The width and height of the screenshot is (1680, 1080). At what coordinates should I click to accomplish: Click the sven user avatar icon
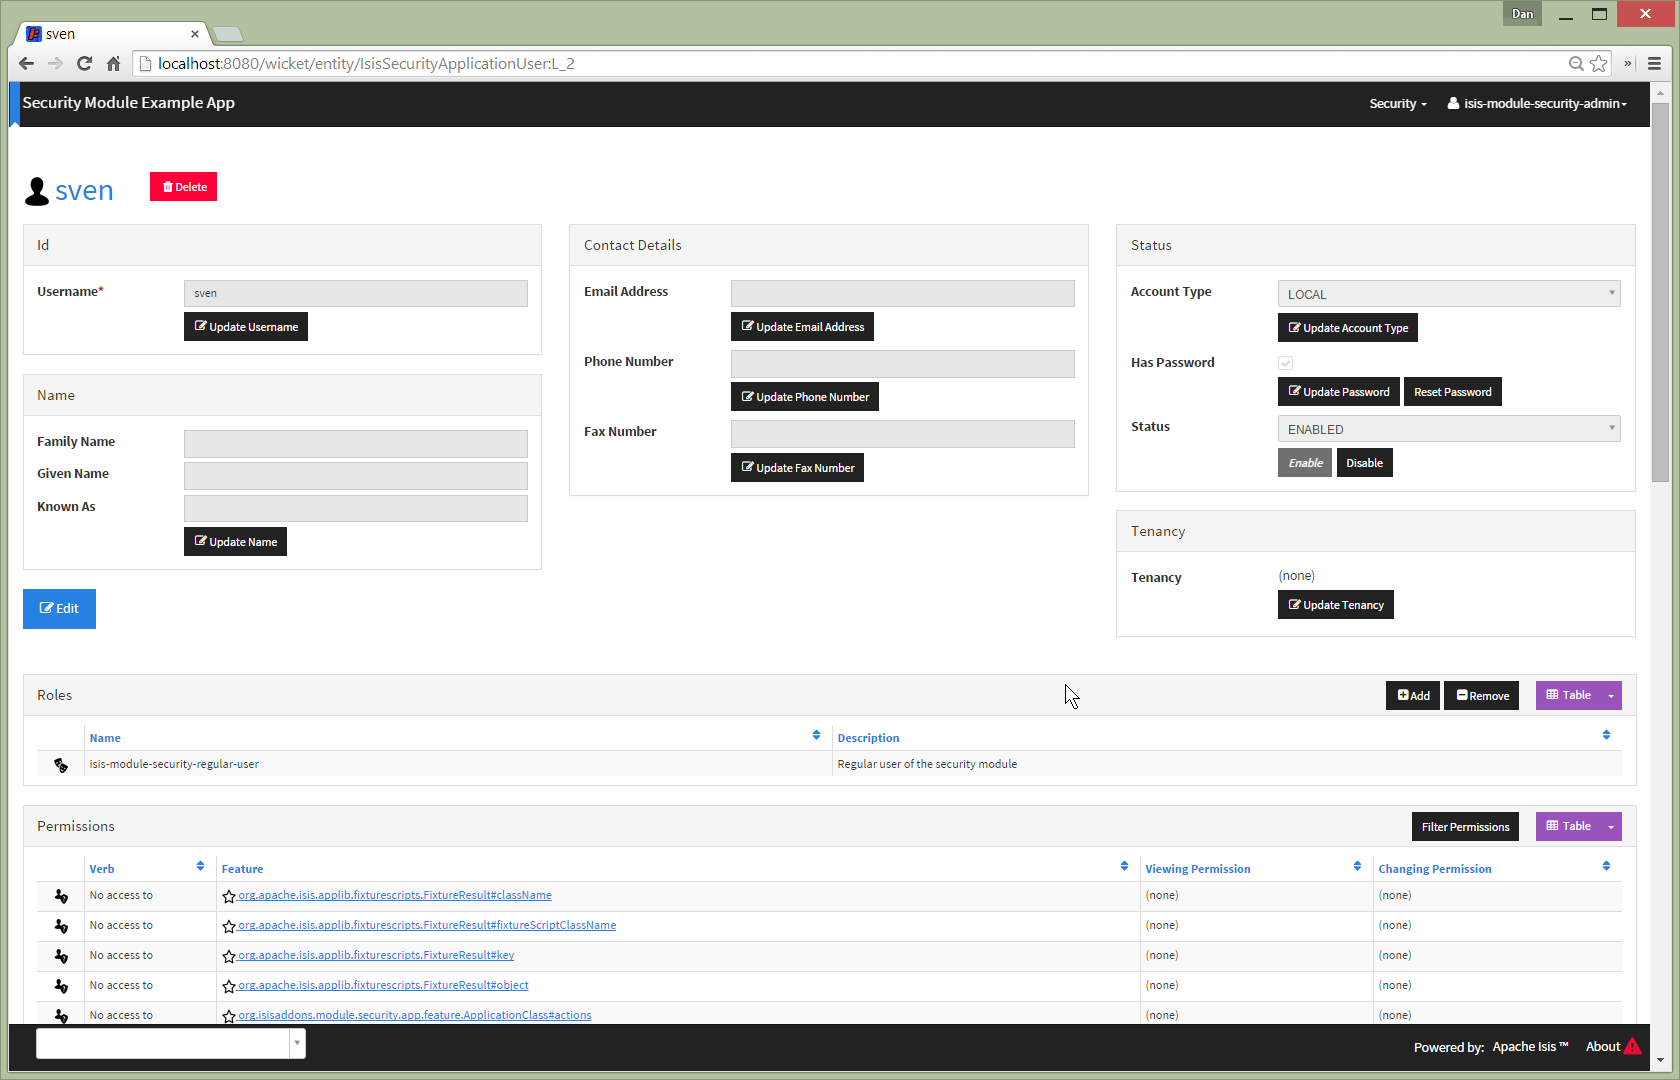37,191
